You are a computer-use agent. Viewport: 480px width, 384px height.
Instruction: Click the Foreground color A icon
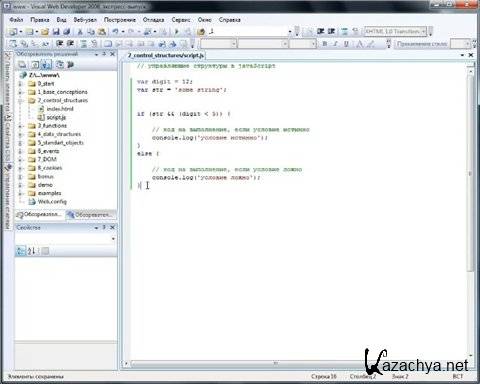(359, 44)
